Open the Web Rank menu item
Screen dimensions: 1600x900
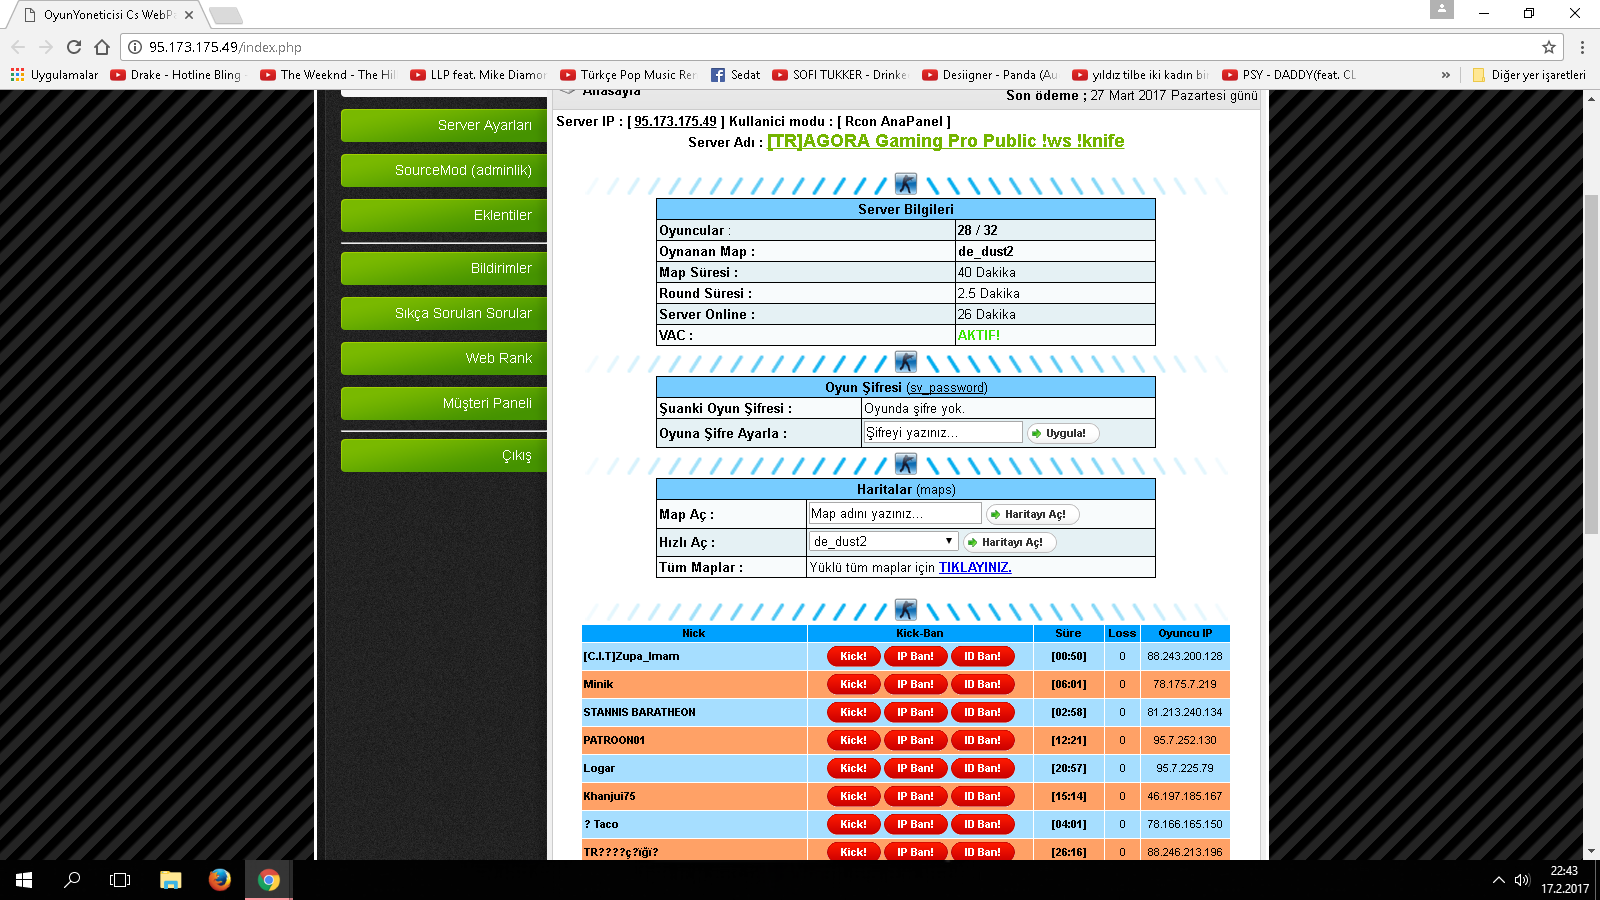tap(444, 358)
